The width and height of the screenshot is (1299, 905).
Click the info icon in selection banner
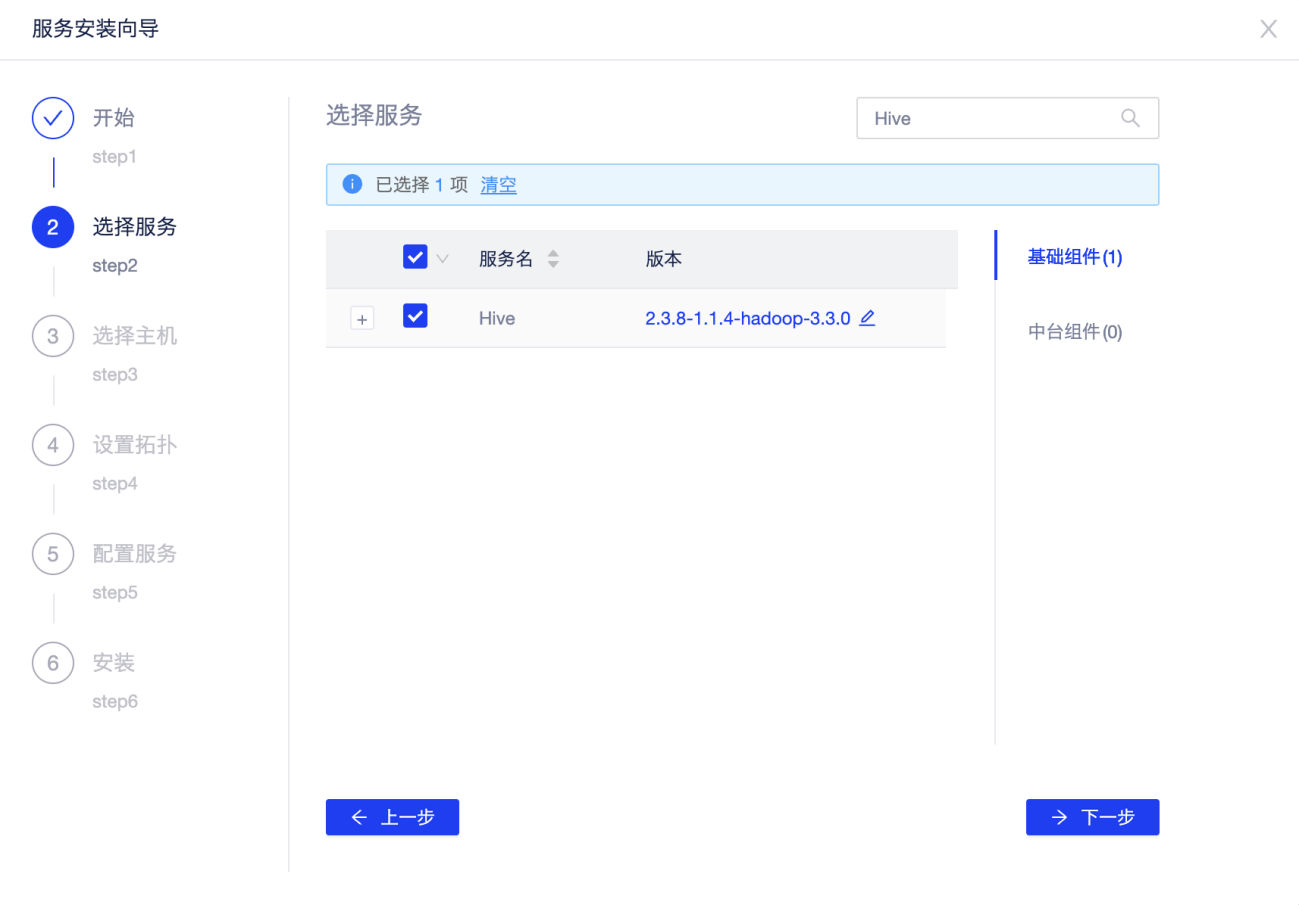tap(352, 185)
